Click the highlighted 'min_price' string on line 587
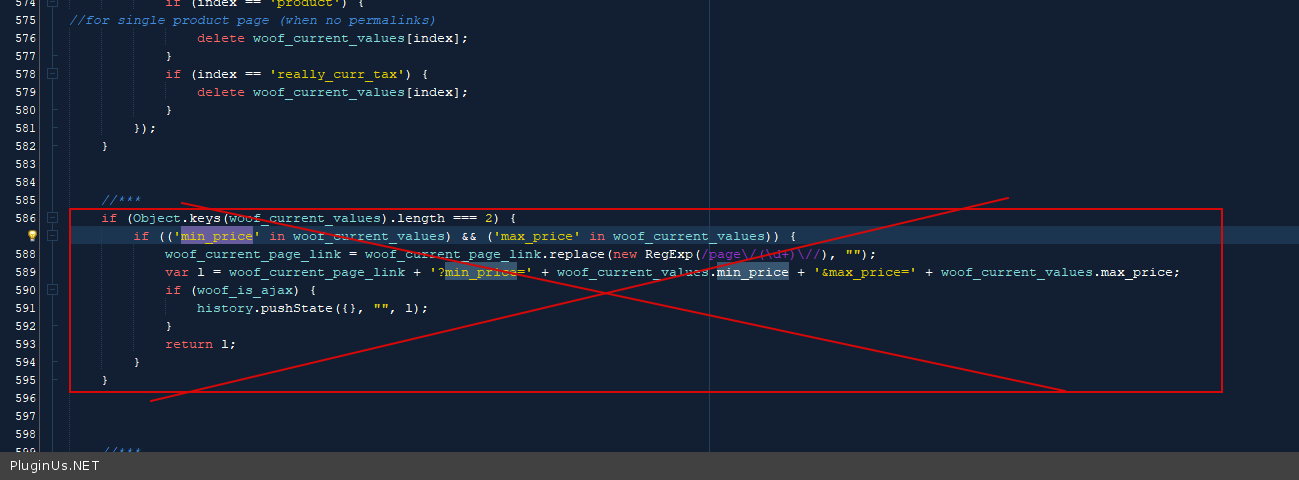This screenshot has height=480, width=1299. tap(217, 236)
